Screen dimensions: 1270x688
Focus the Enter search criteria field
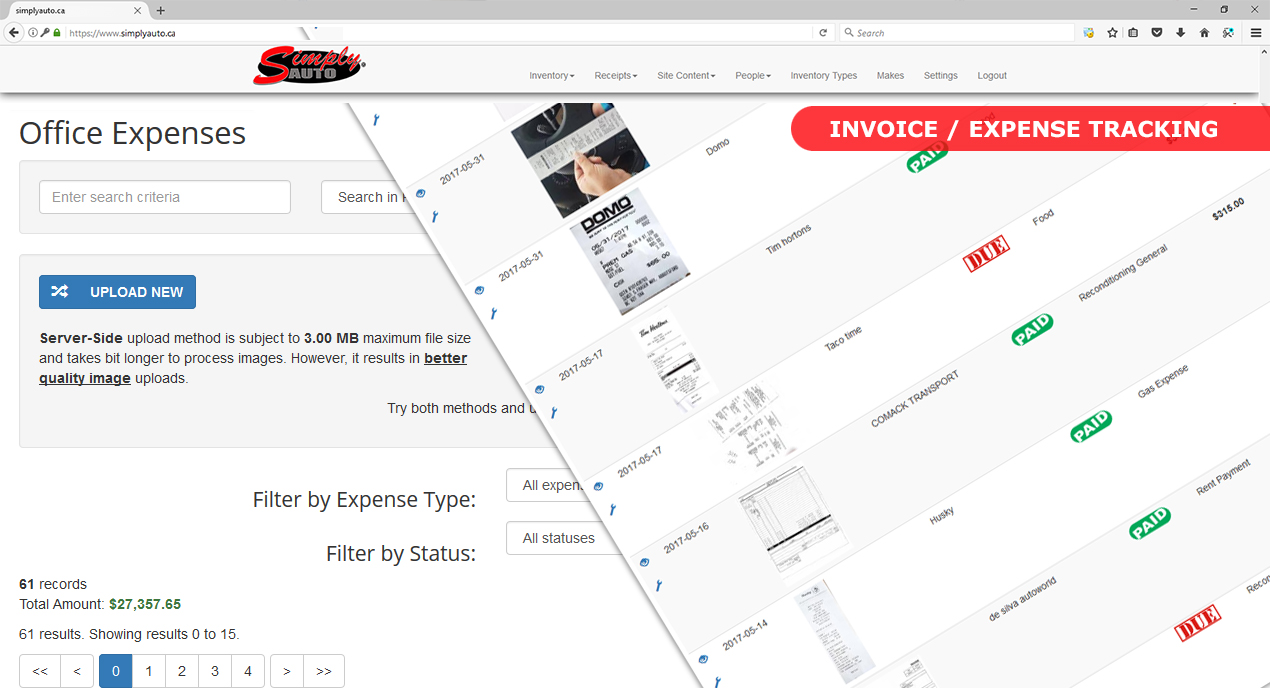[165, 197]
